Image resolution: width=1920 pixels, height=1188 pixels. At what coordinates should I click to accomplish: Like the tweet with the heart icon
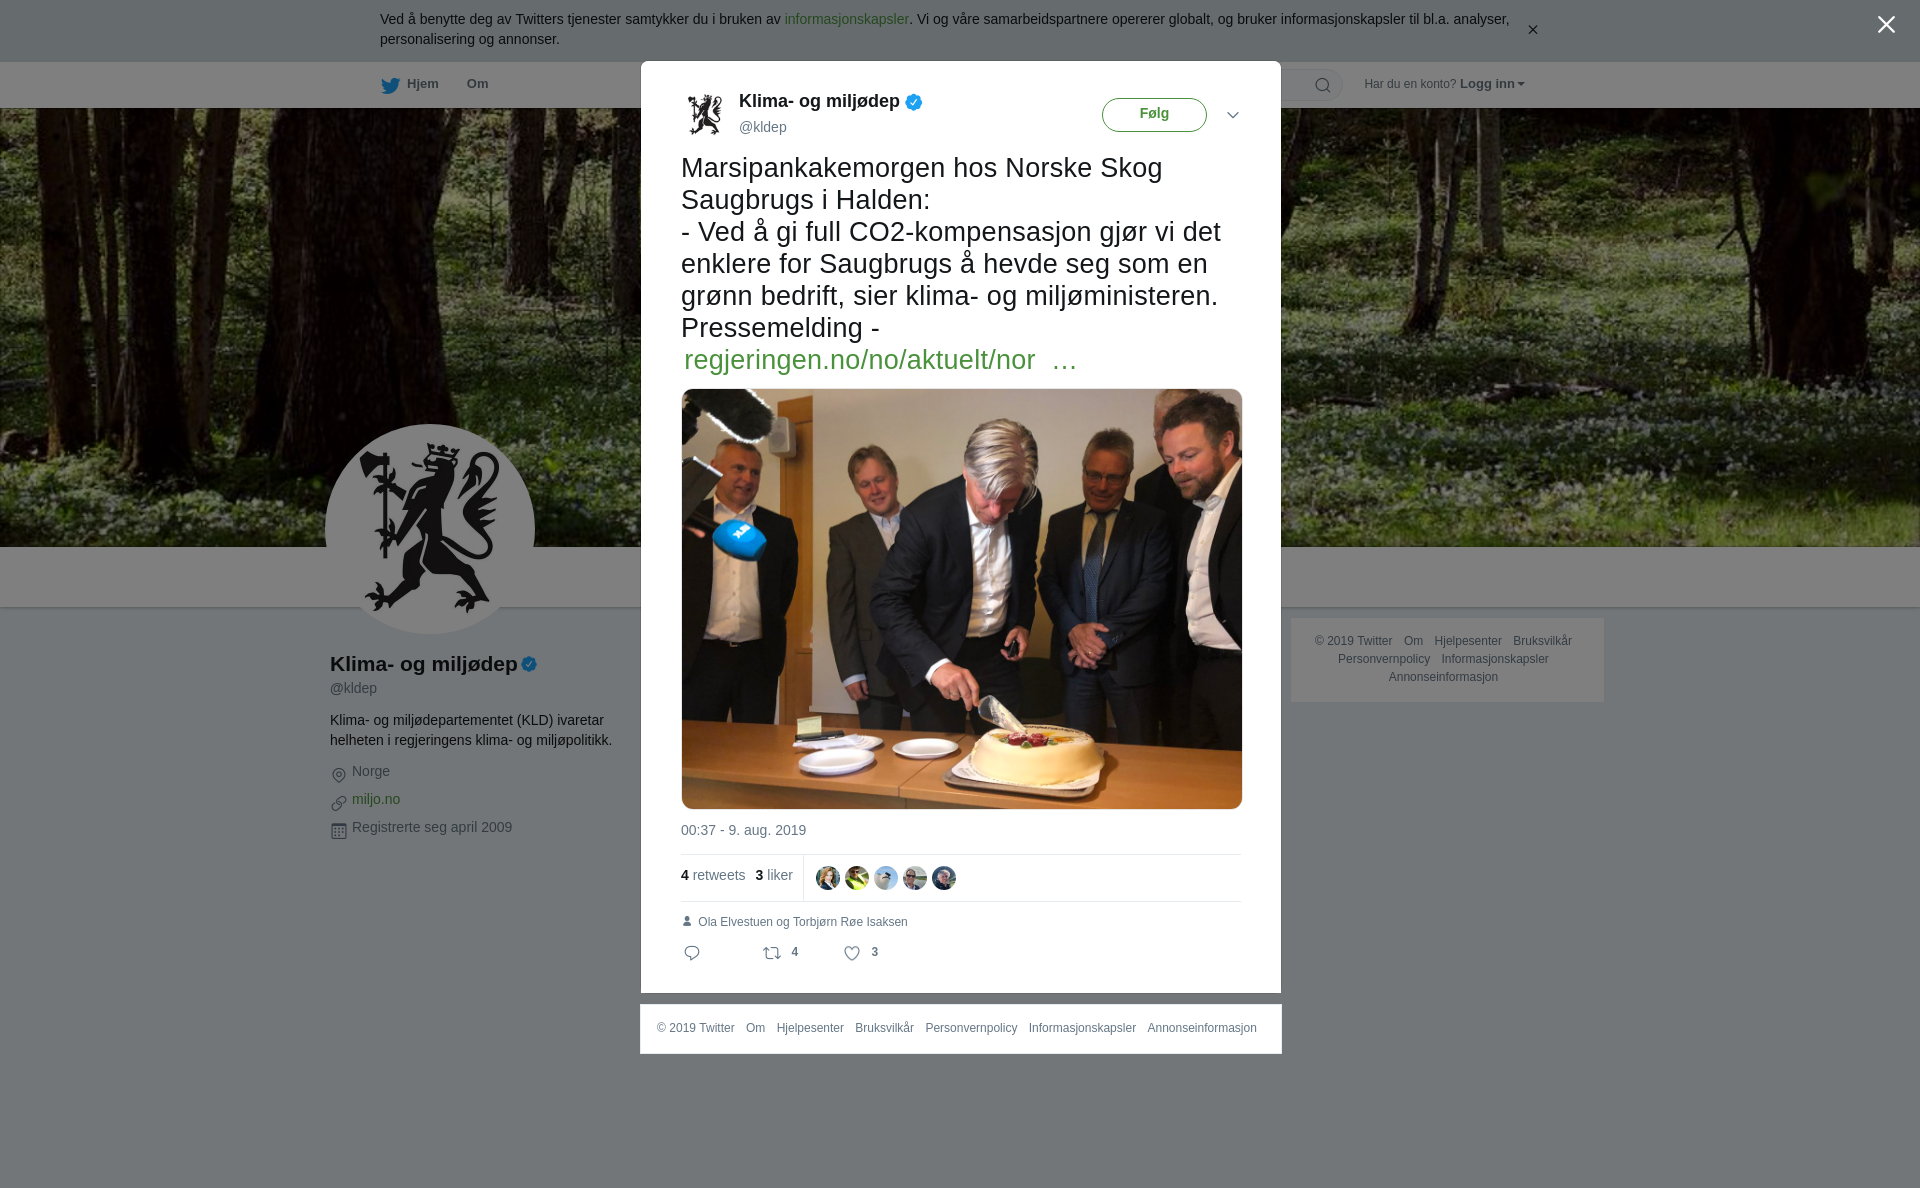(x=852, y=953)
